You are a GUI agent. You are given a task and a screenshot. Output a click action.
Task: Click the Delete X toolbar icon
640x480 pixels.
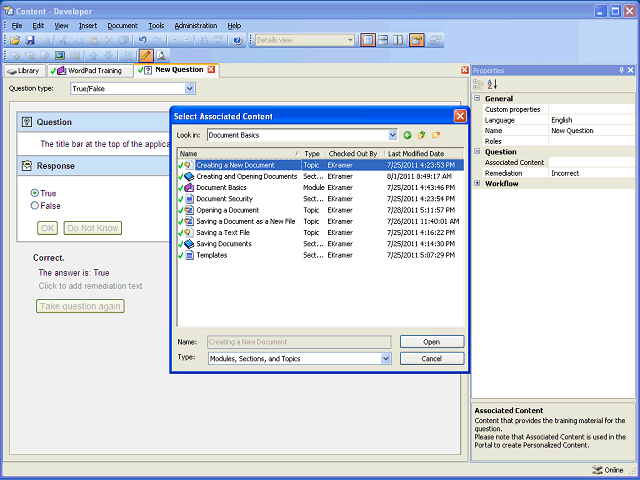coord(109,40)
